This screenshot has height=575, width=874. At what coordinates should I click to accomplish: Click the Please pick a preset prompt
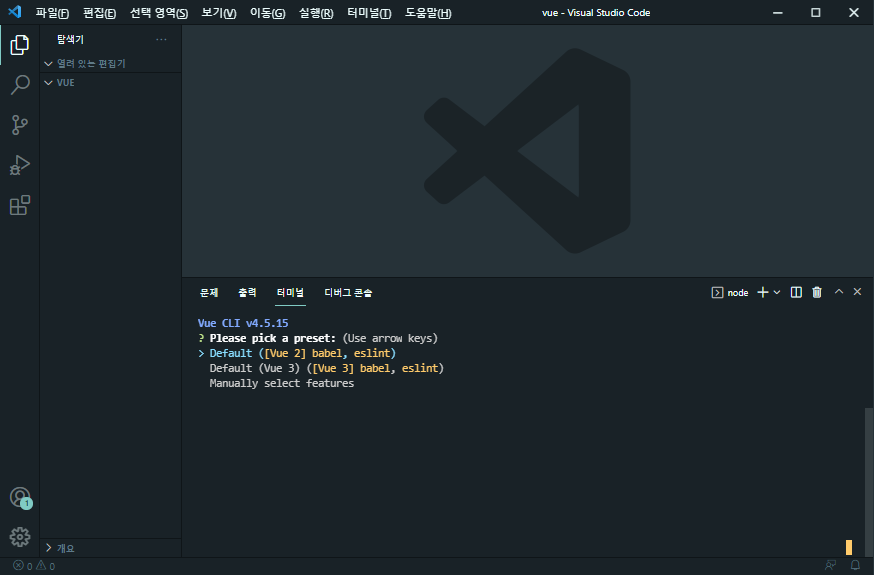(x=273, y=338)
